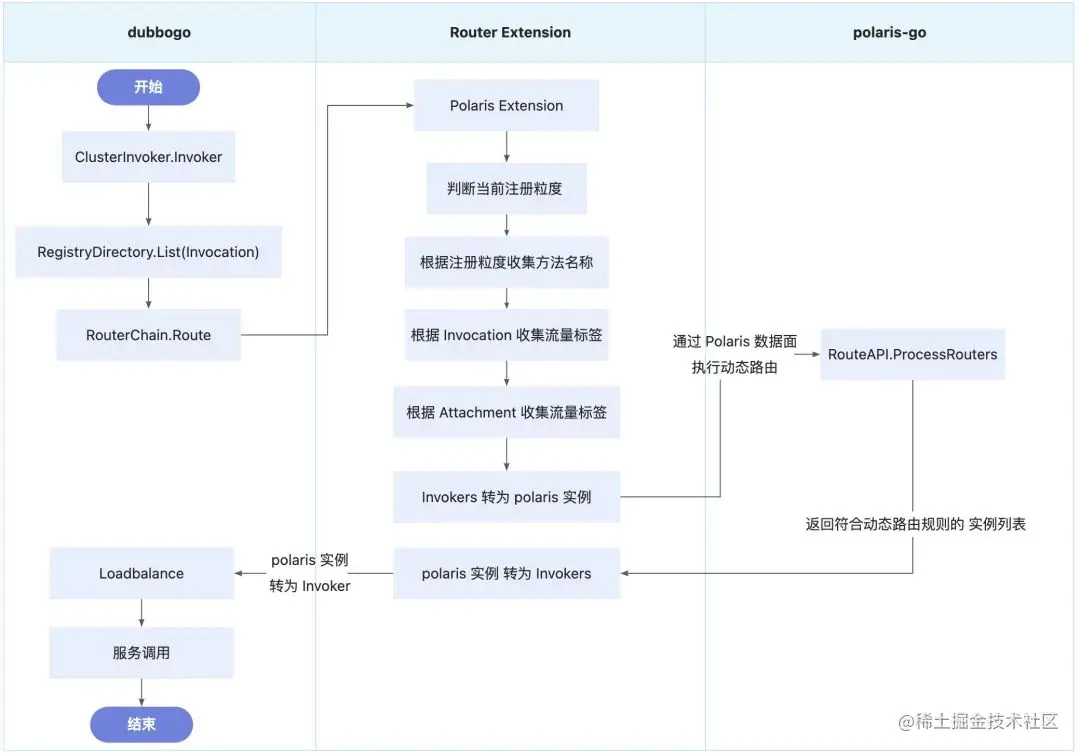
Task: Click the polaris-go lane header
Action: pos(889,32)
